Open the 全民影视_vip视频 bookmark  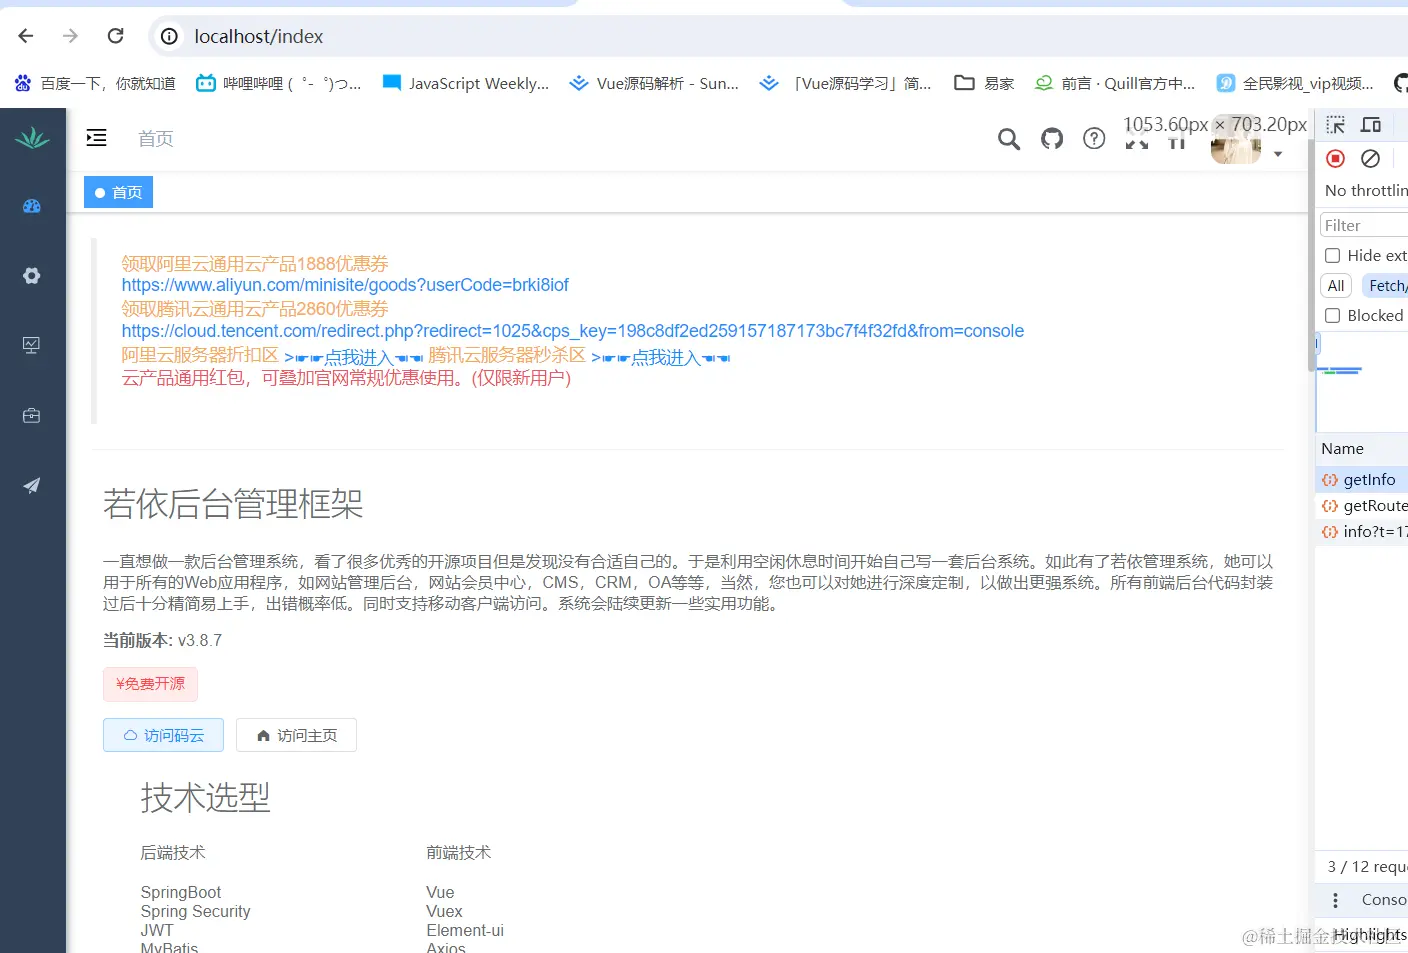pos(1296,83)
